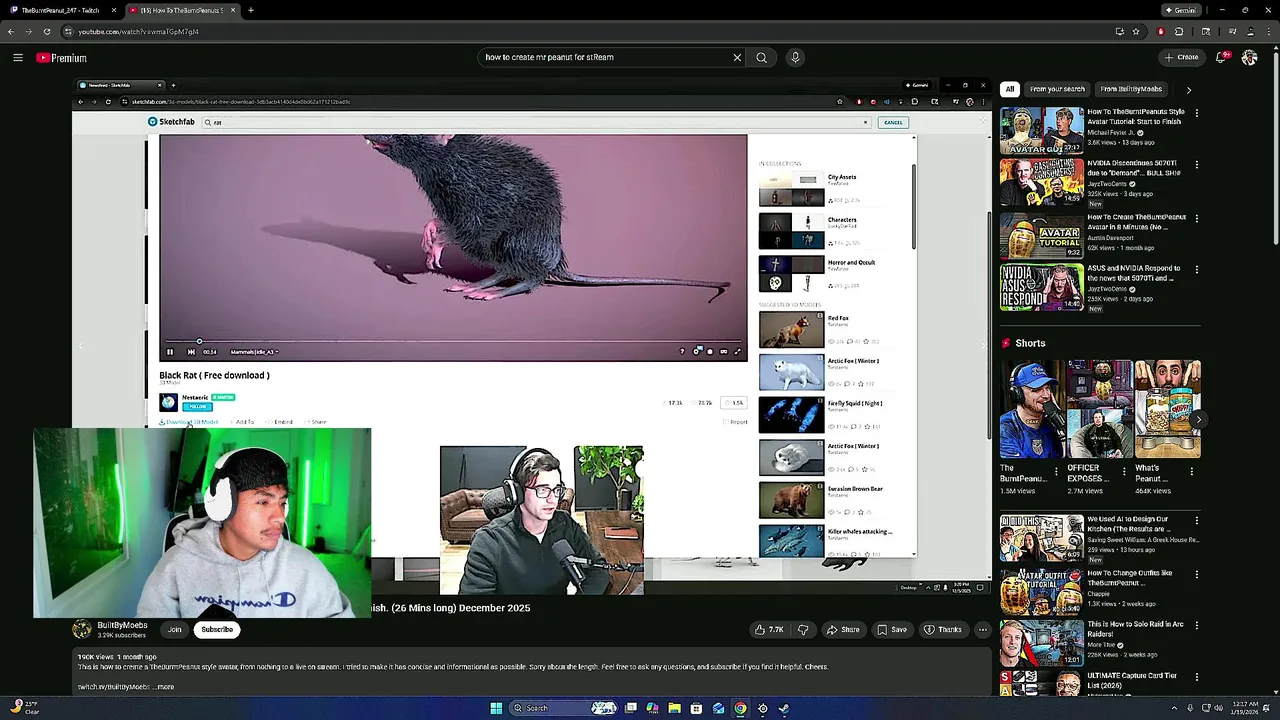Select 'From BuiltByMoebs' filter chip
1280x720 pixels.
click(x=1131, y=89)
